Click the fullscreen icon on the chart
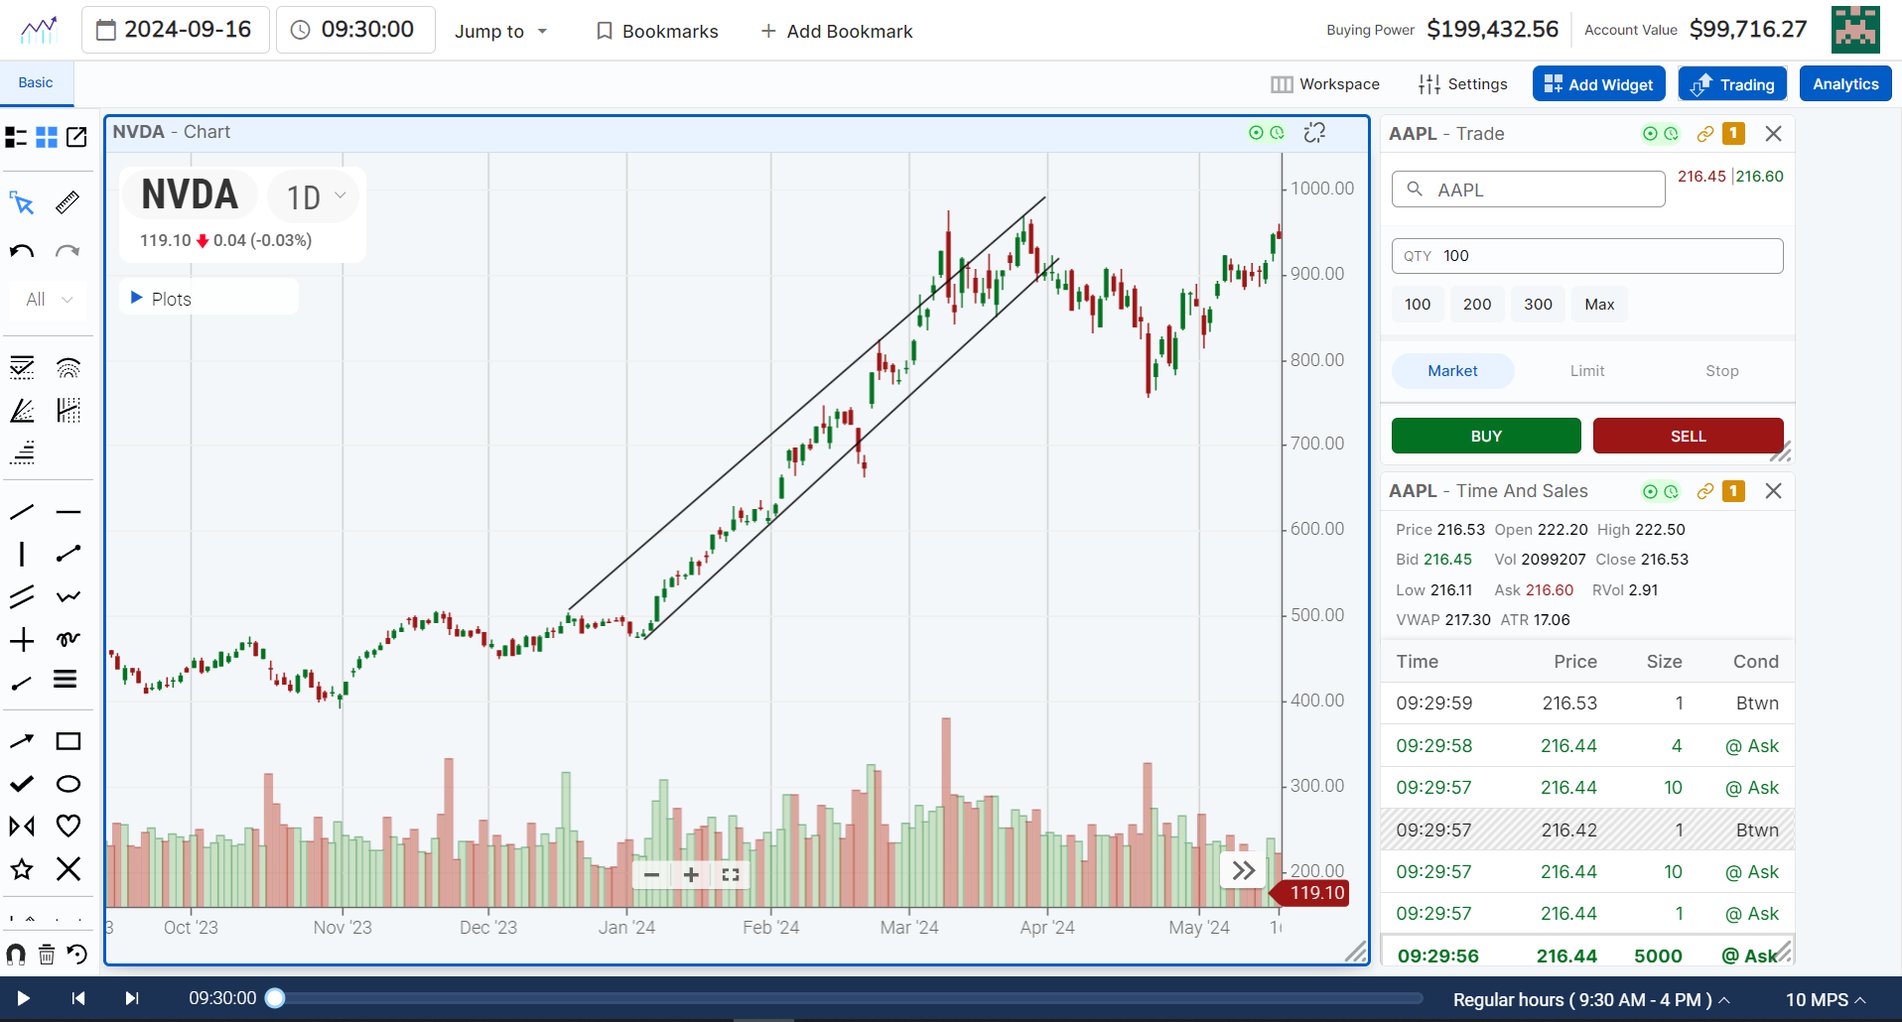1902x1022 pixels. tap(730, 874)
